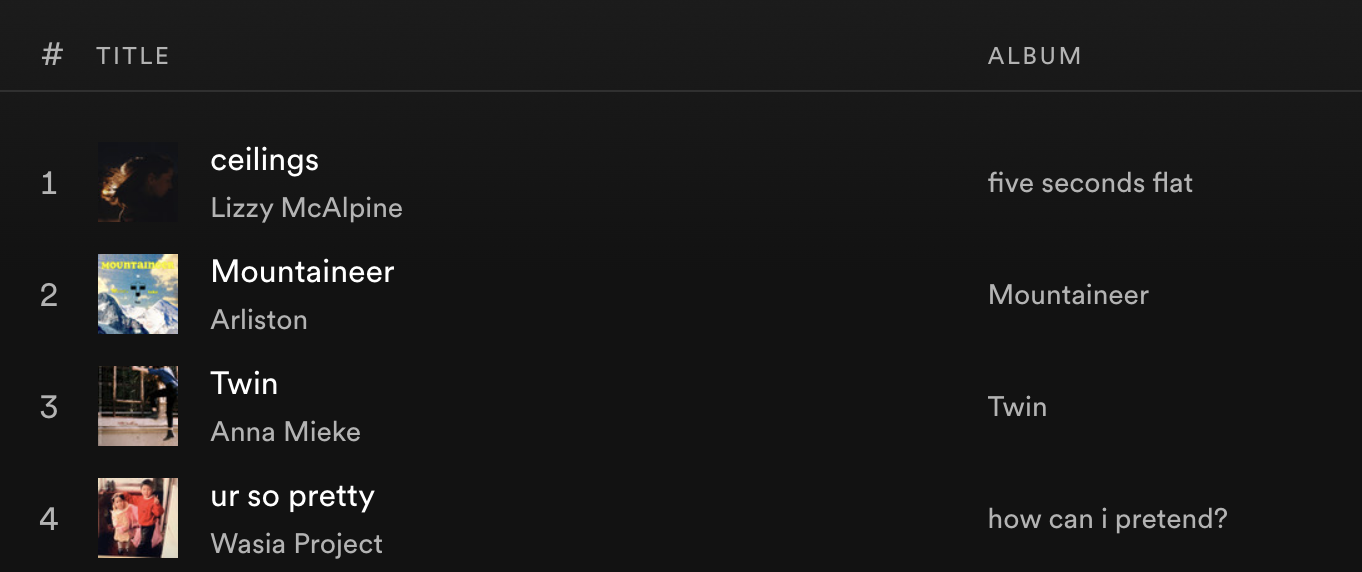1362x572 pixels.
Task: Open the ceilings album cover thumbnail
Action: click(138, 182)
